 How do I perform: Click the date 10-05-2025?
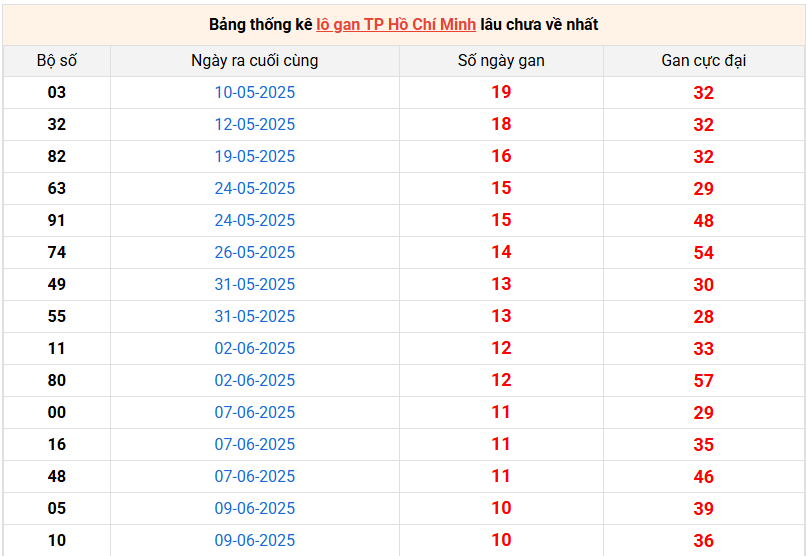click(x=255, y=92)
